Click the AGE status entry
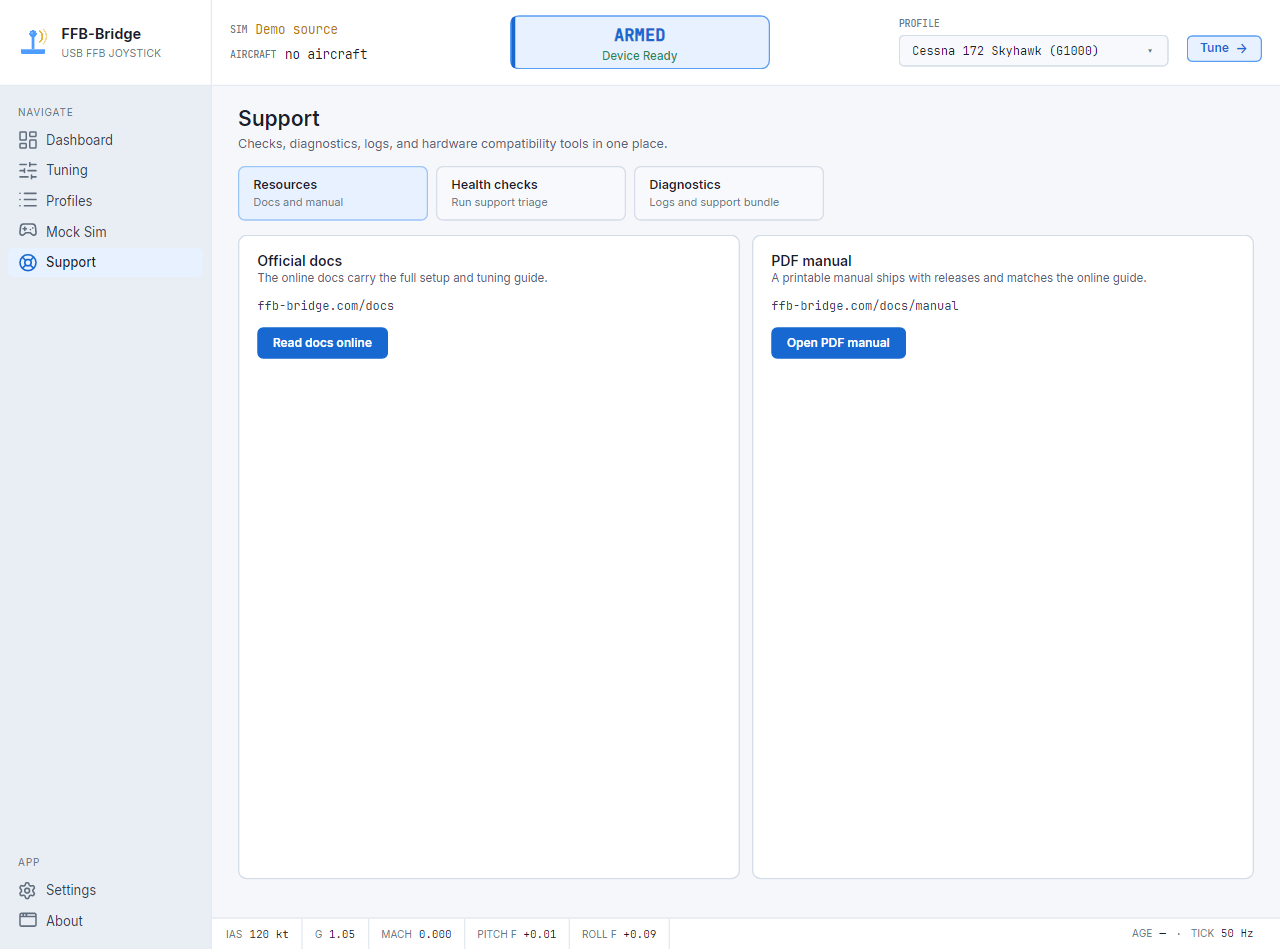The image size is (1280, 949). (x=1149, y=934)
